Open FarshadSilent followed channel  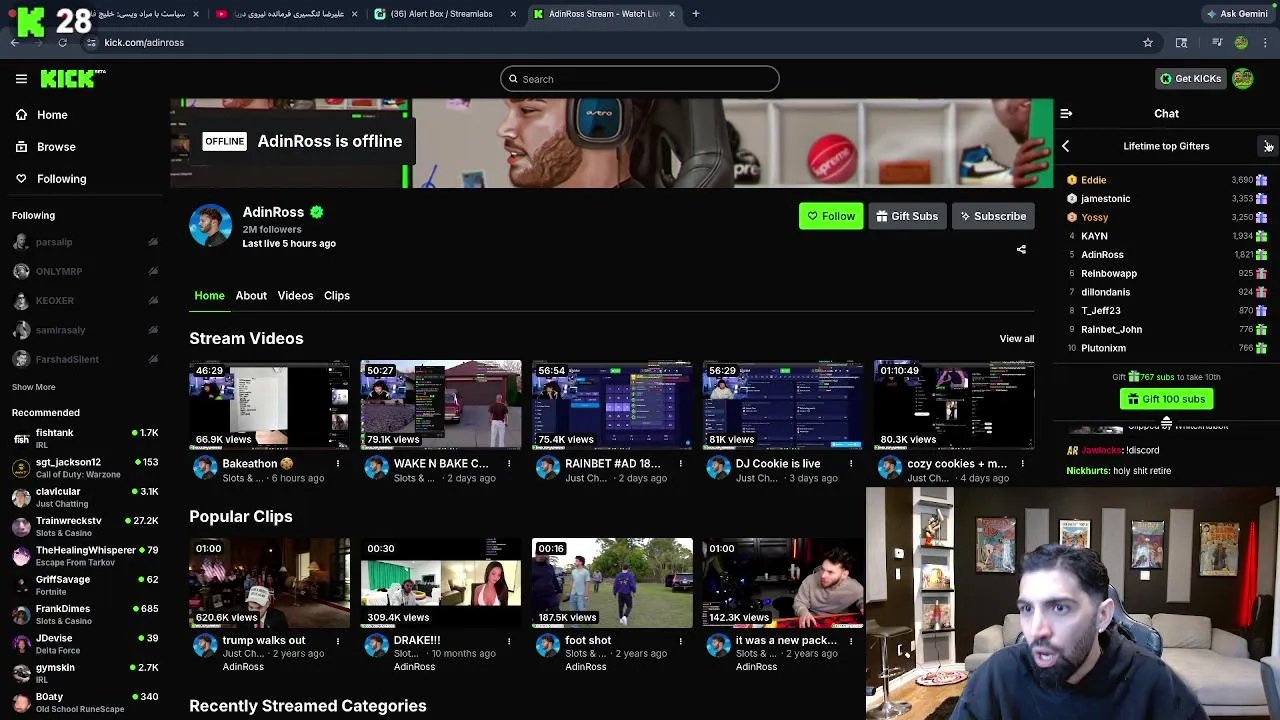coord(85,359)
